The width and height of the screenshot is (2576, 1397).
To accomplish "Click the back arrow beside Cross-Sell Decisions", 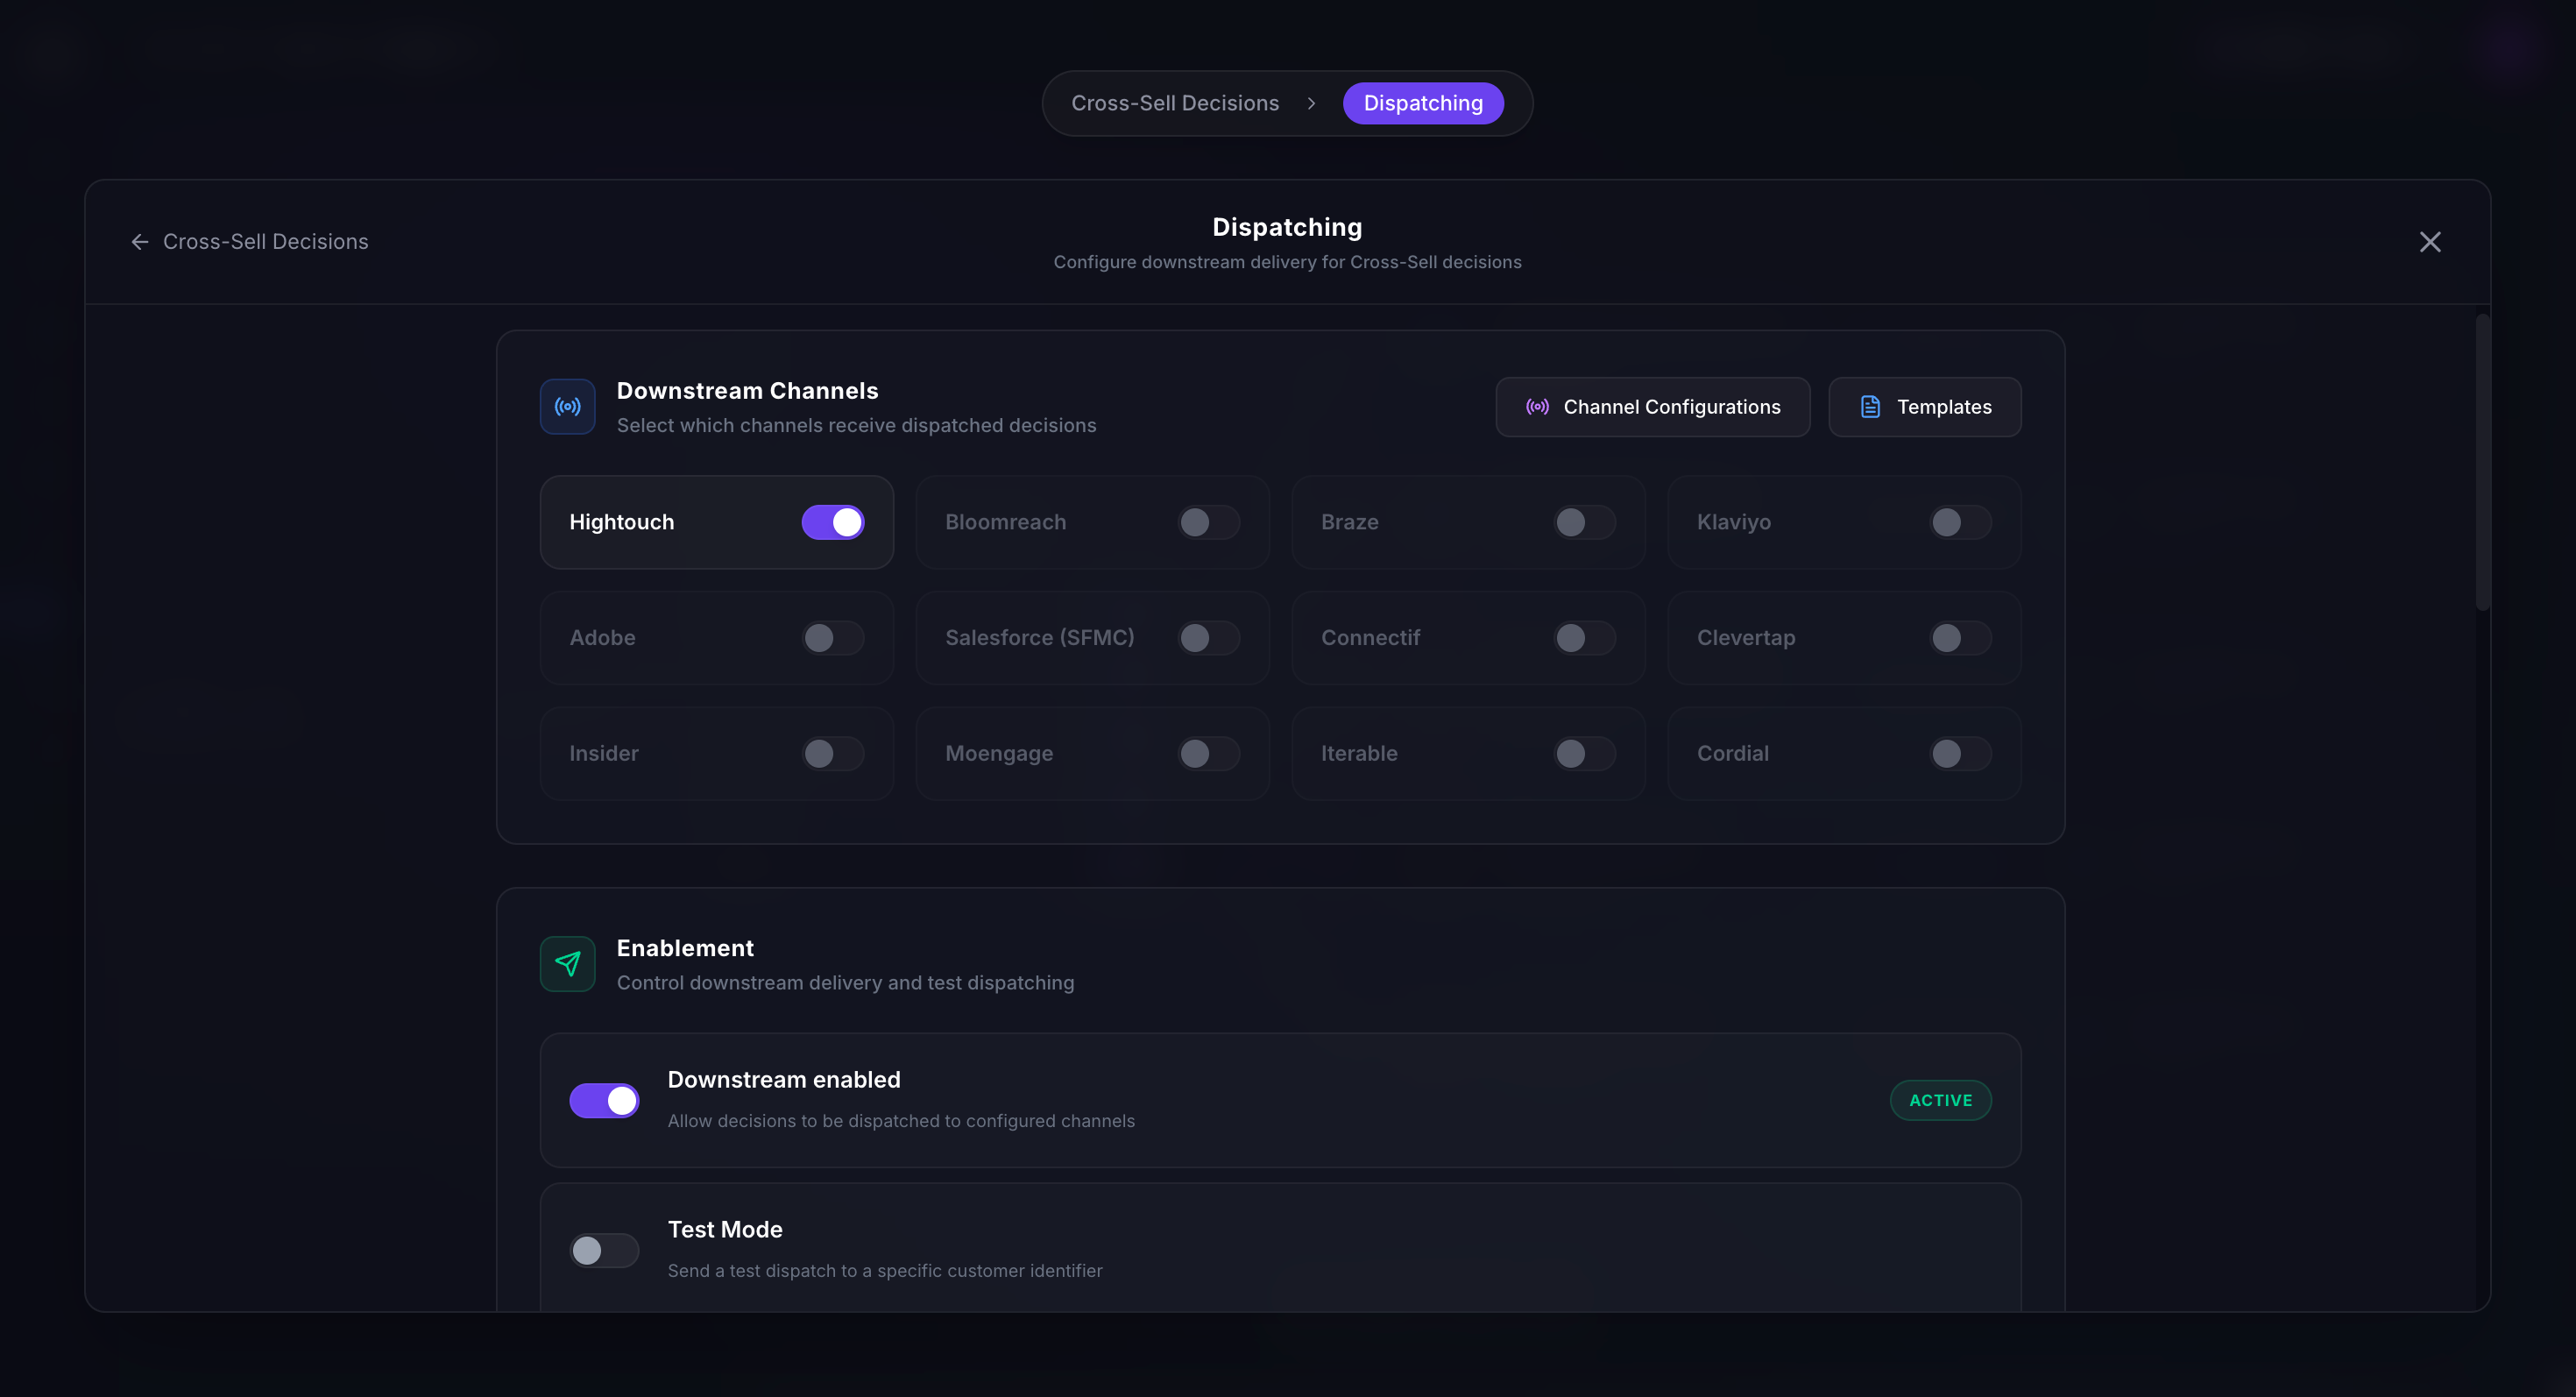I will tap(140, 242).
